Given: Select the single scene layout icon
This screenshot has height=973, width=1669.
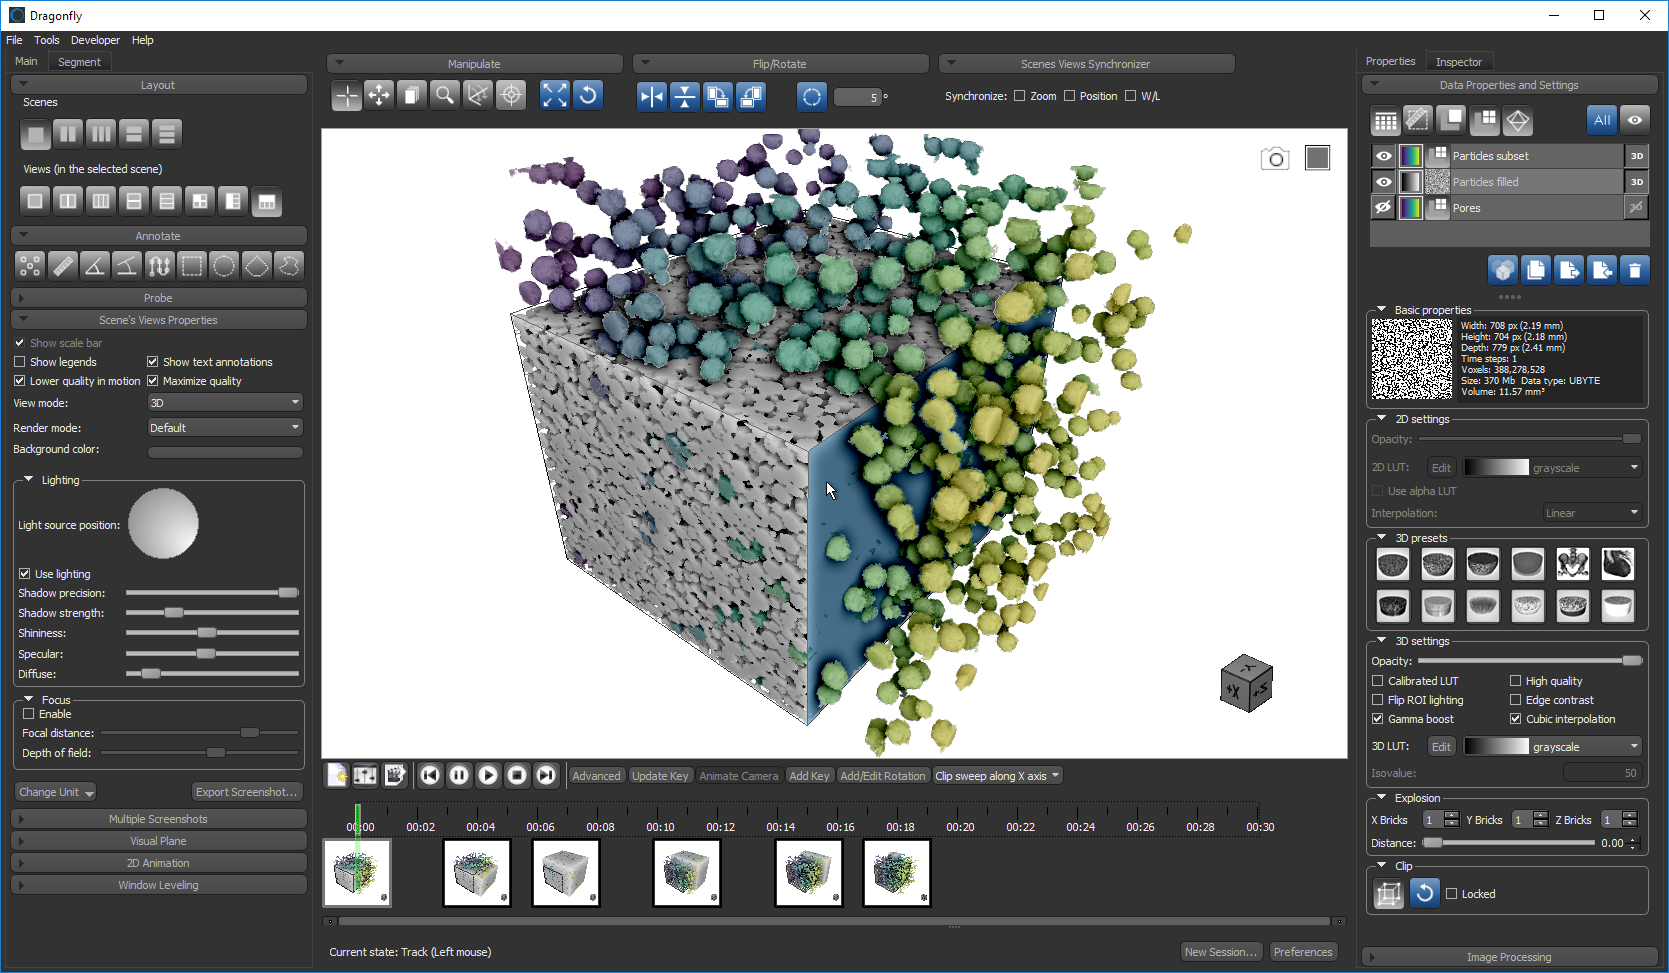Looking at the screenshot, I should click(35, 134).
